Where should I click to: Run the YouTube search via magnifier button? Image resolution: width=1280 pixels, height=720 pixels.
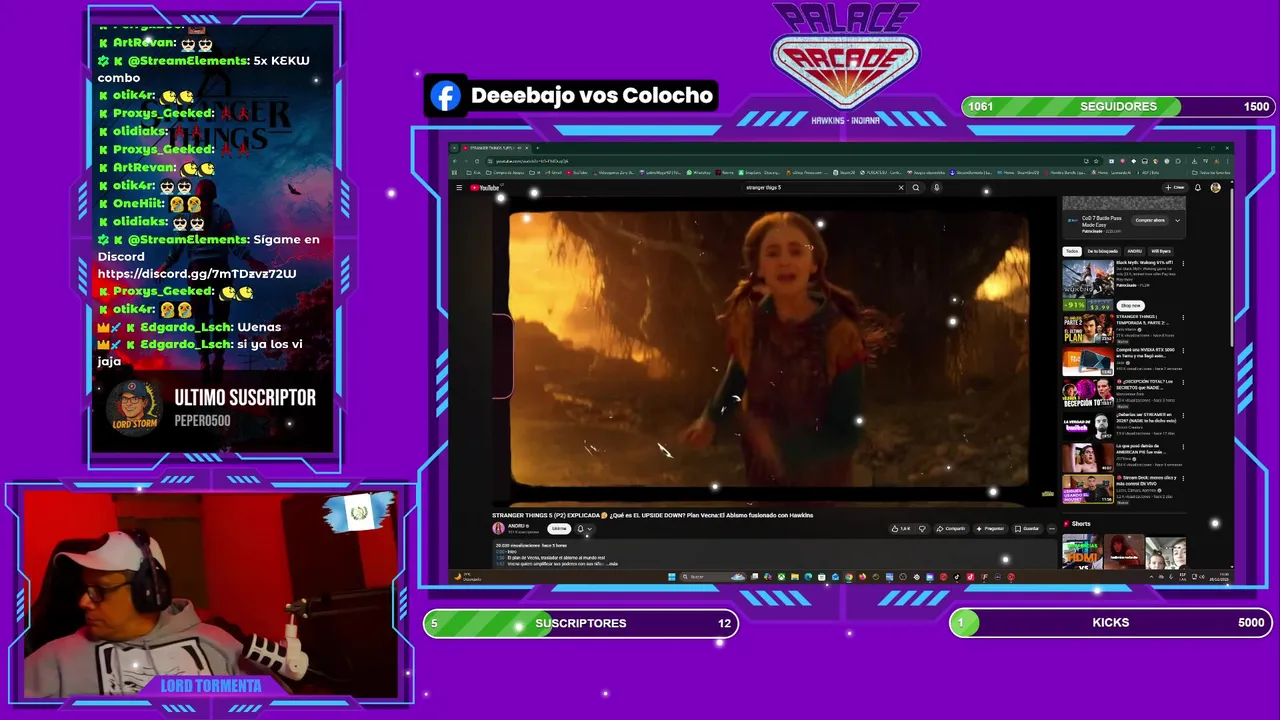[916, 187]
